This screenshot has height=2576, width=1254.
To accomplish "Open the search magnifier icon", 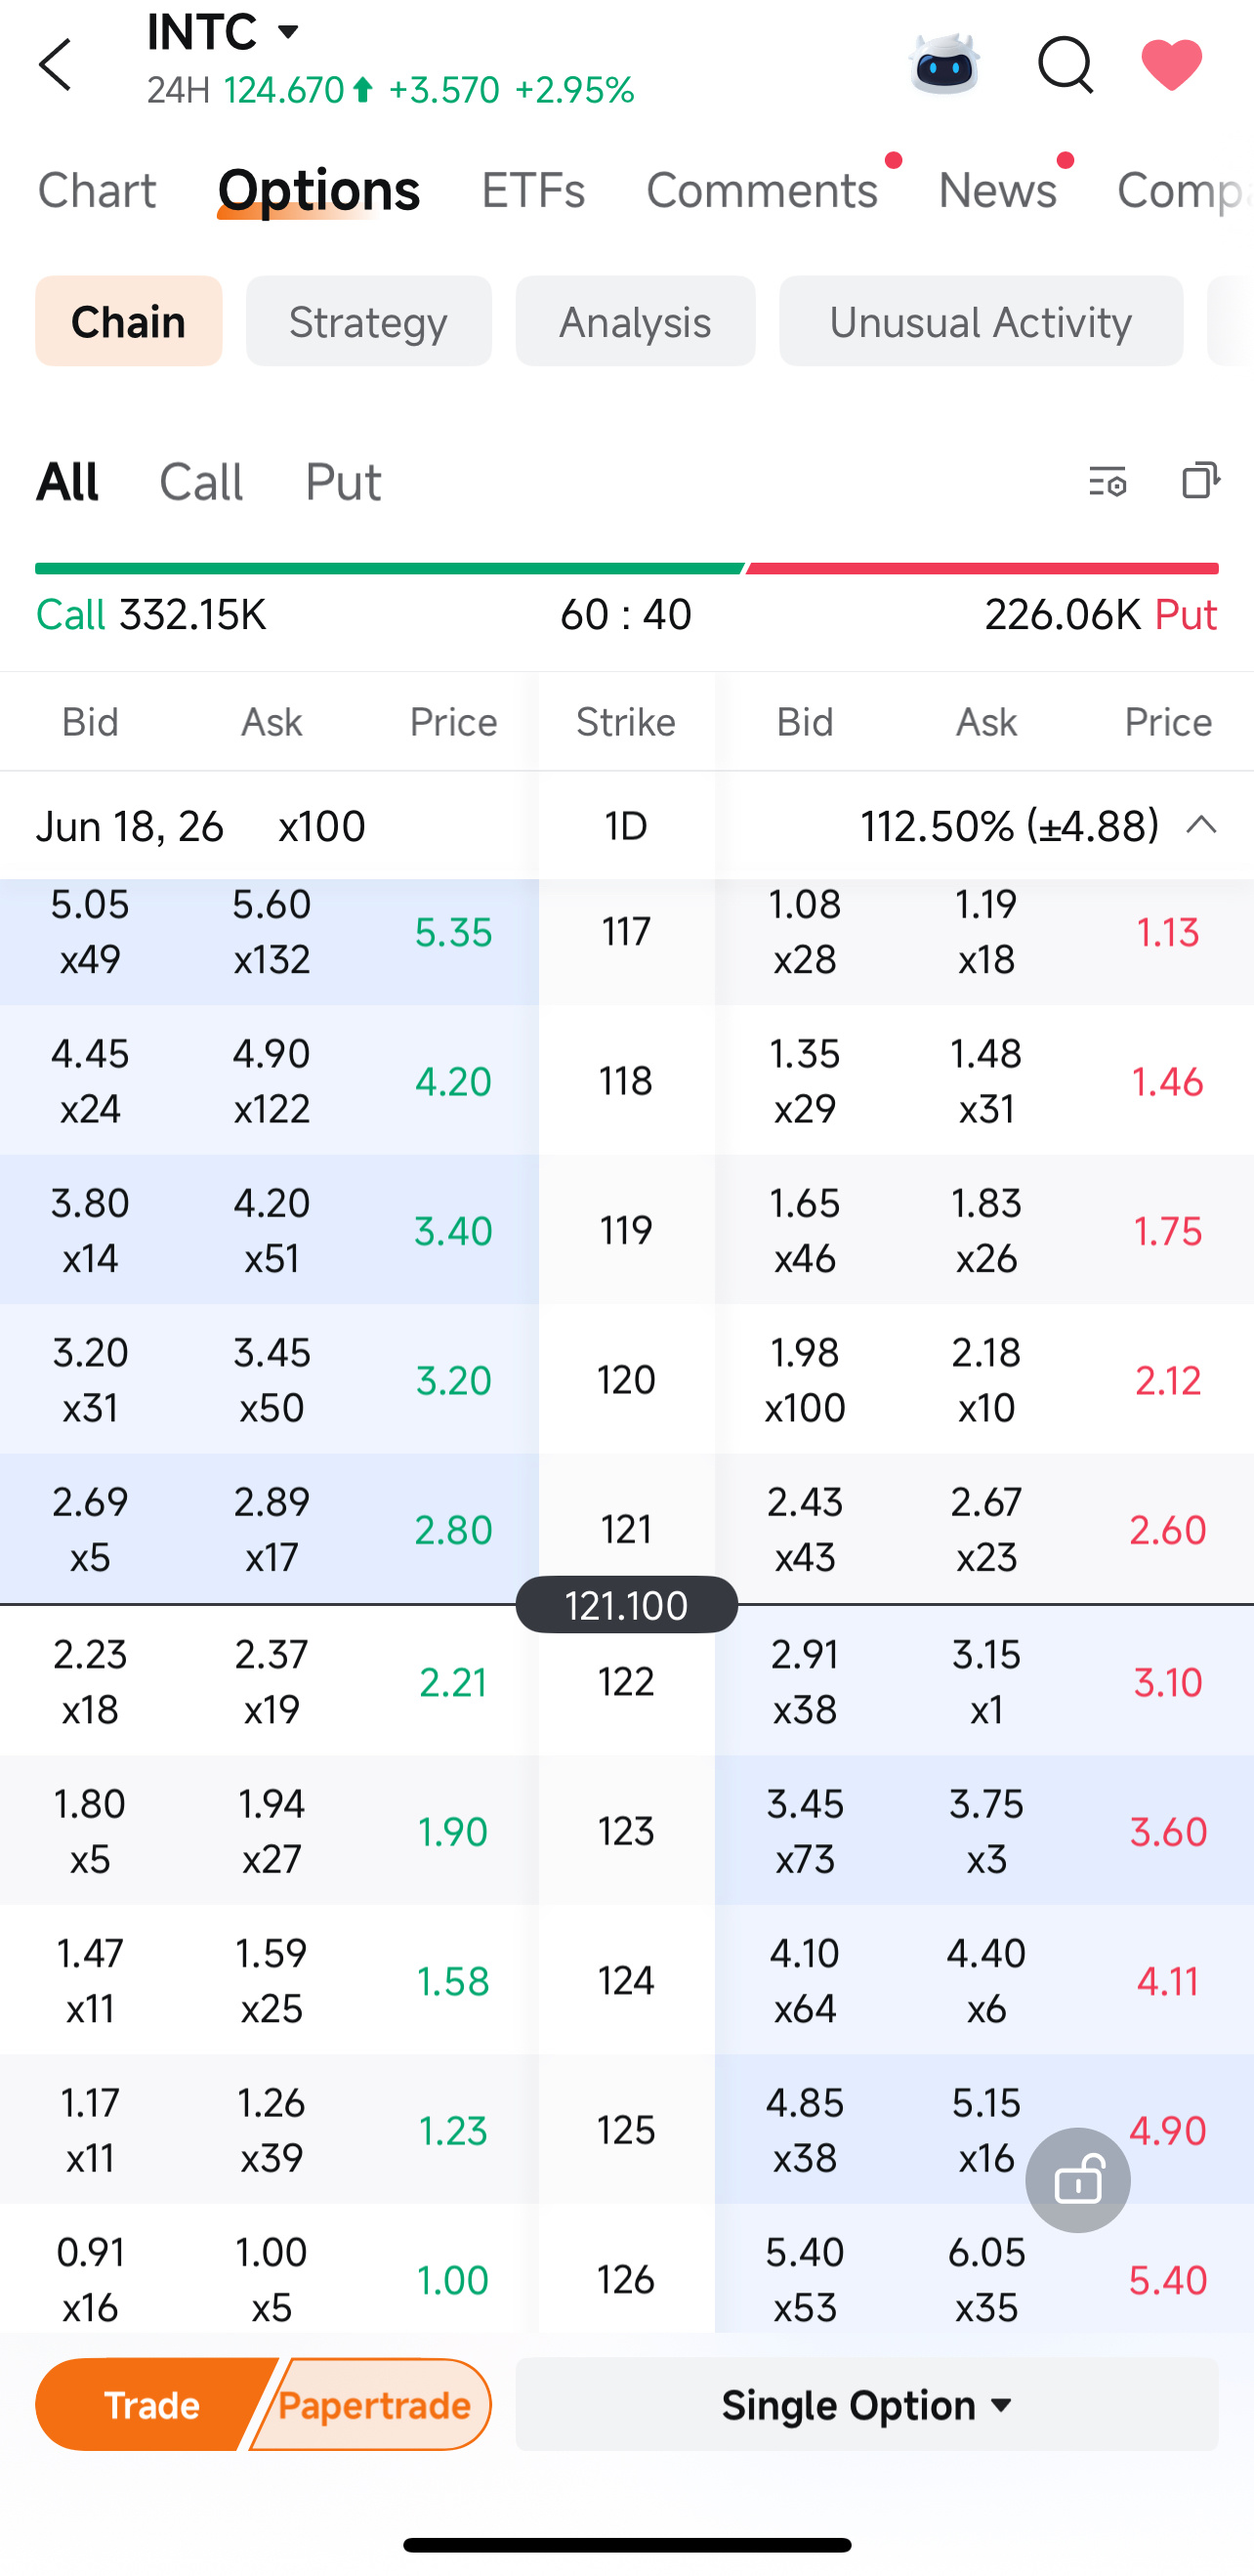I will coord(1065,65).
